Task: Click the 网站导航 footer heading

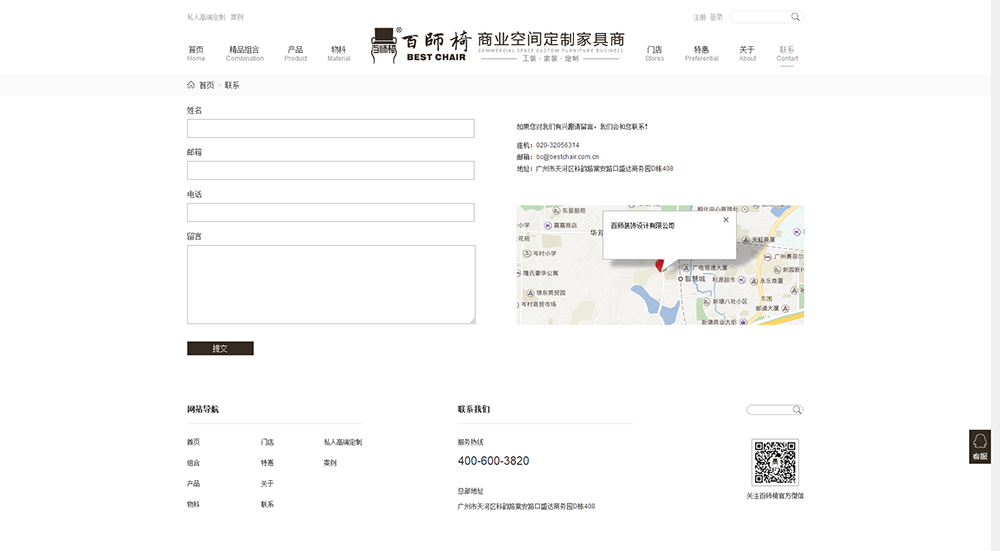Action: [x=203, y=409]
